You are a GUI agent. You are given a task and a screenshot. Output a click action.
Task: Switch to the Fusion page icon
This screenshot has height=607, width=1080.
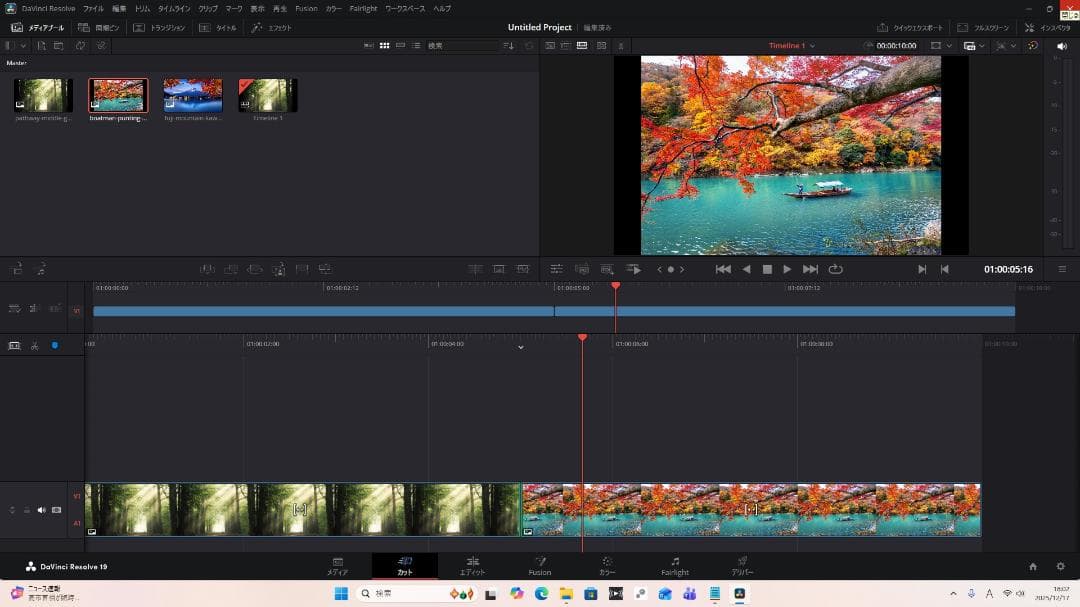(540, 562)
